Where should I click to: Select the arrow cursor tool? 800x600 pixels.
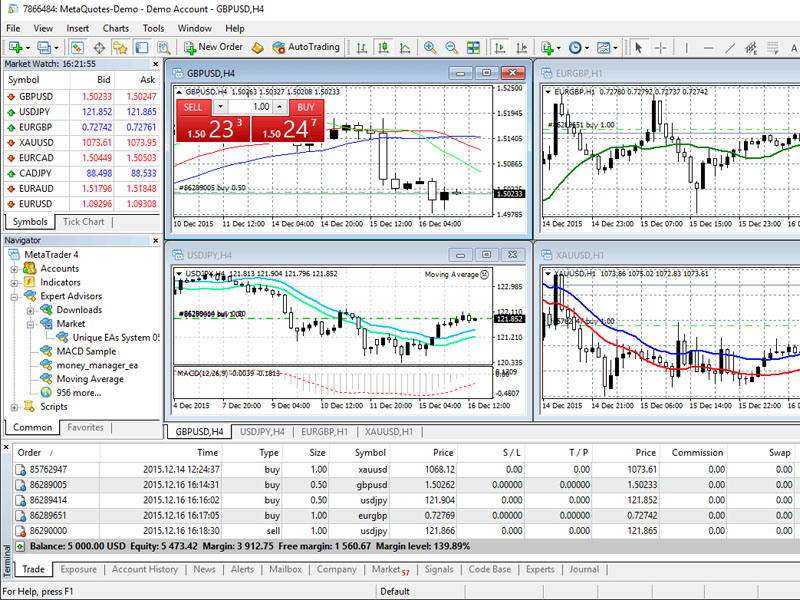click(638, 47)
